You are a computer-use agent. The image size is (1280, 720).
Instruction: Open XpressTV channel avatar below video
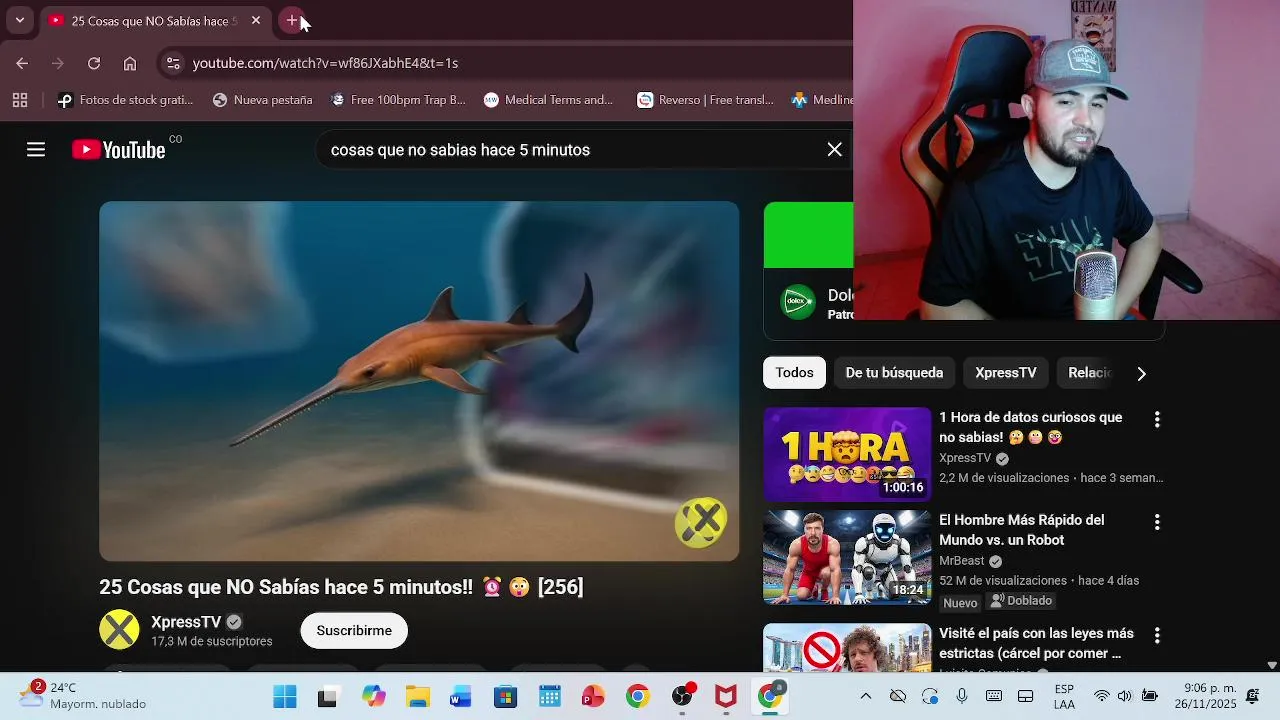click(119, 630)
